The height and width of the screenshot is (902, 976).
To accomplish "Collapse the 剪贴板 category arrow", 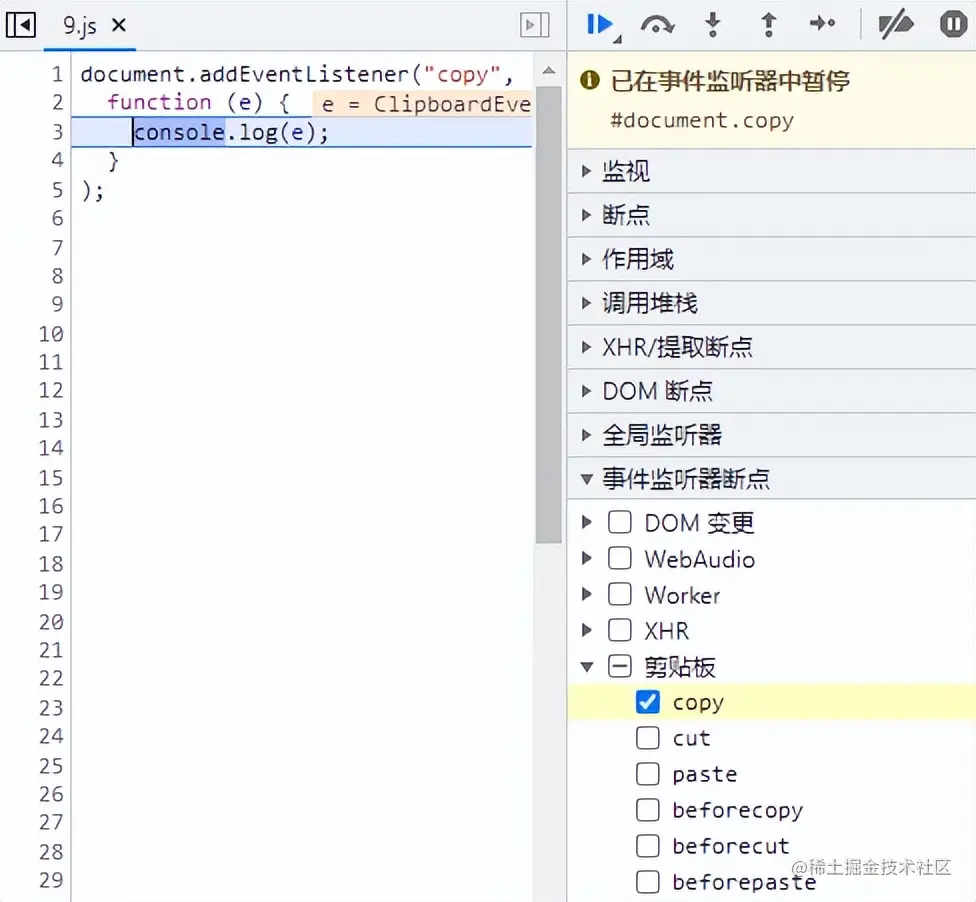I will [x=586, y=667].
